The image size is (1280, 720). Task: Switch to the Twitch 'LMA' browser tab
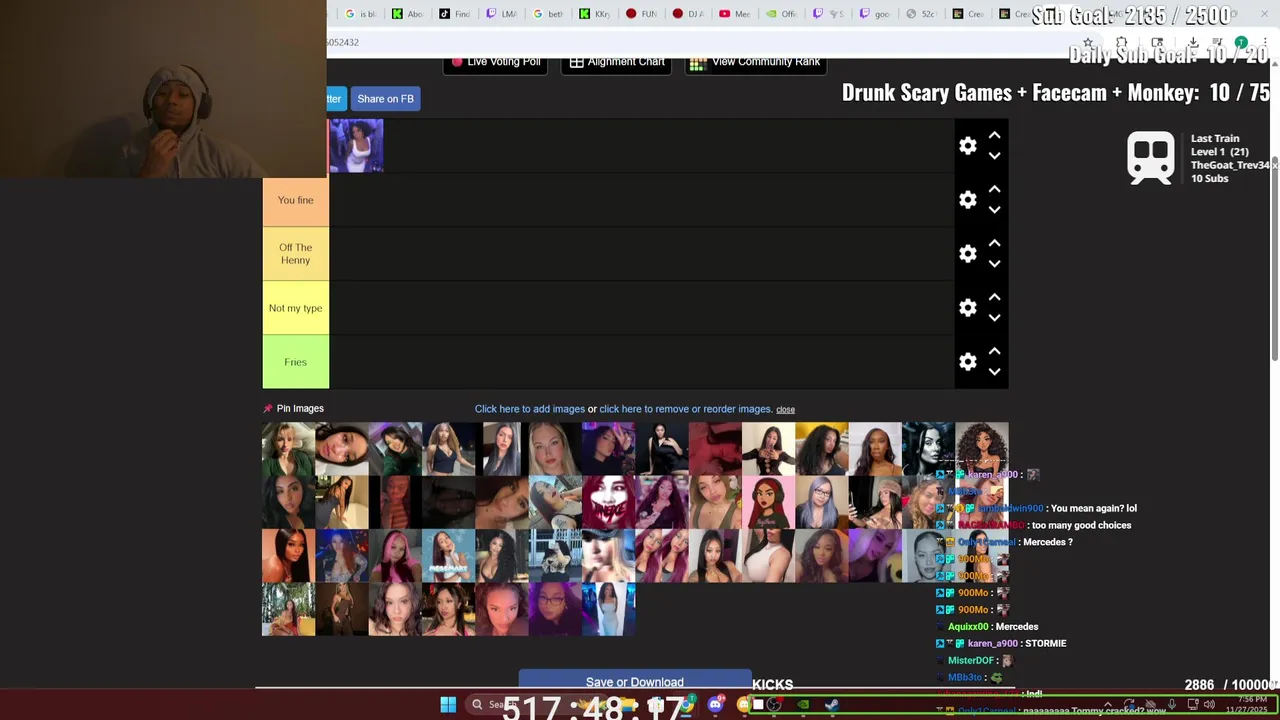[x=501, y=14]
